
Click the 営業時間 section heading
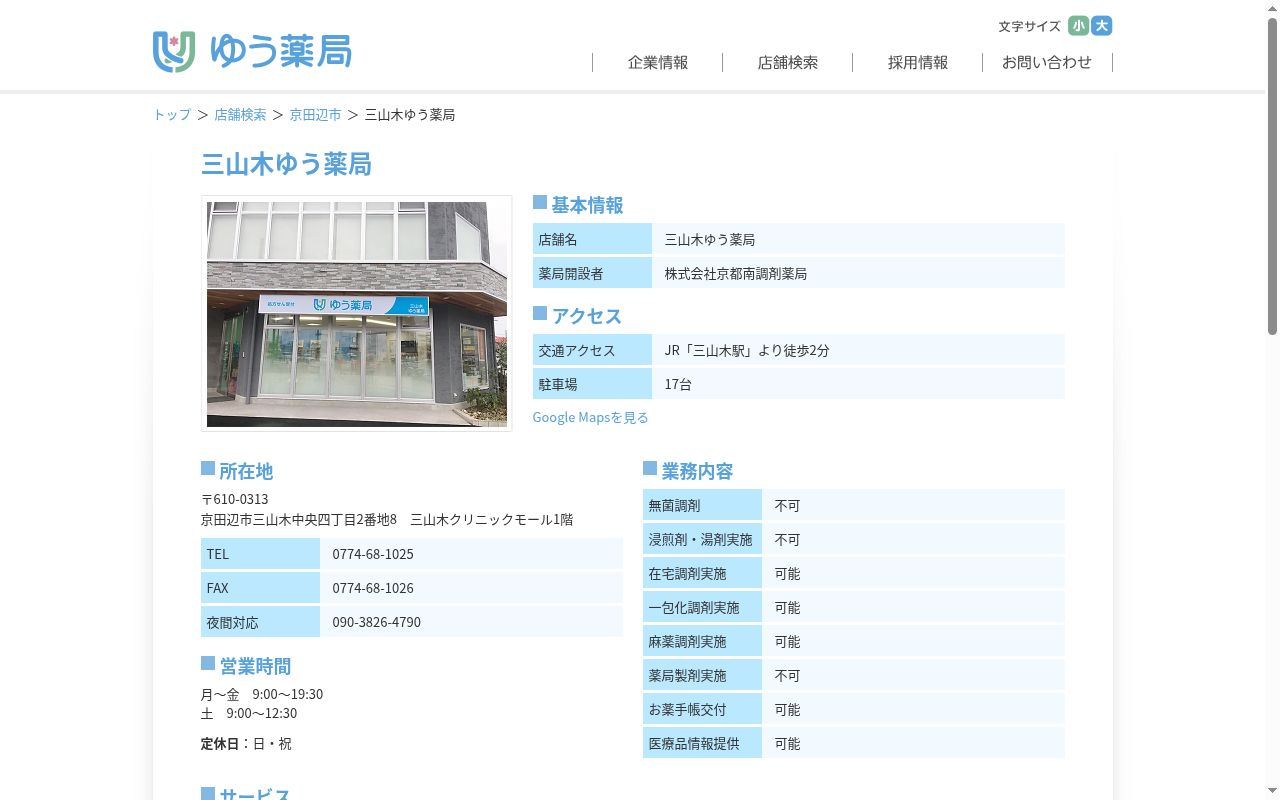(255, 666)
